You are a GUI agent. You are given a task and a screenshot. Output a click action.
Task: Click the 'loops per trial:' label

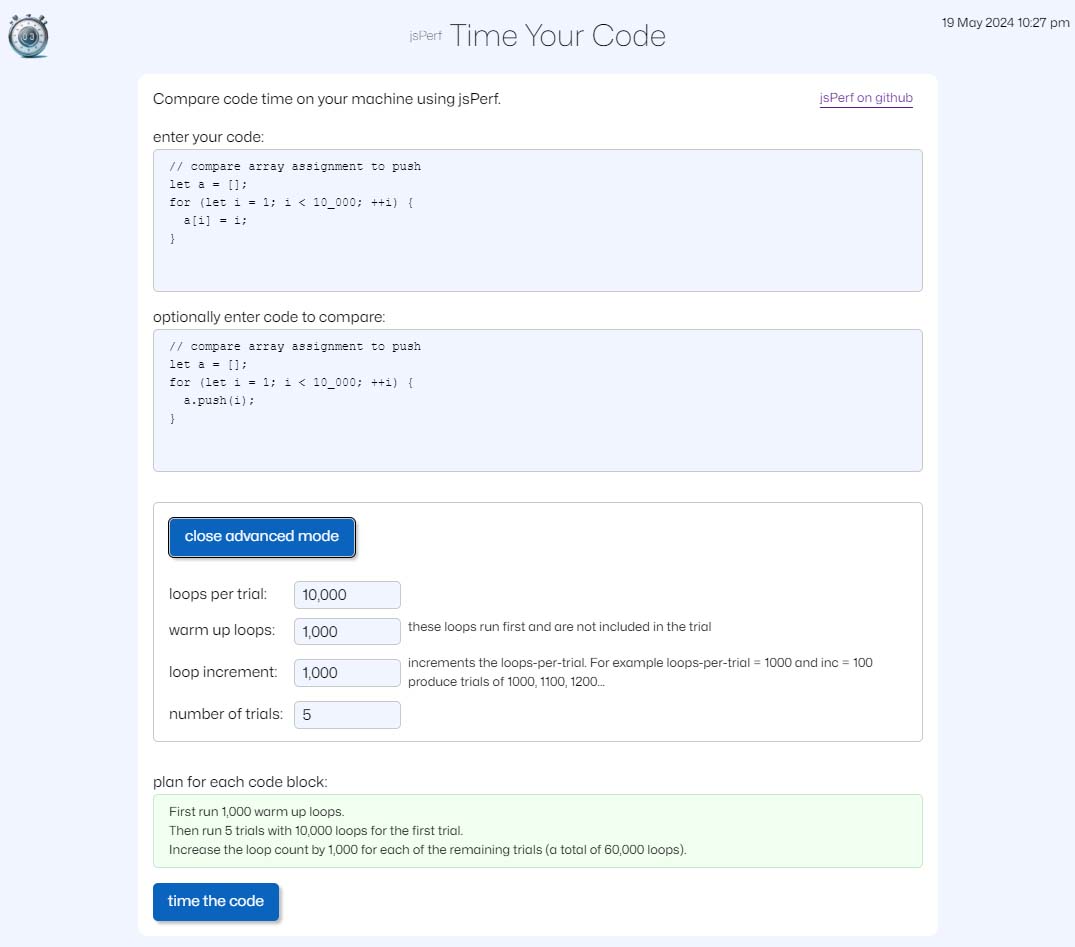(x=218, y=594)
